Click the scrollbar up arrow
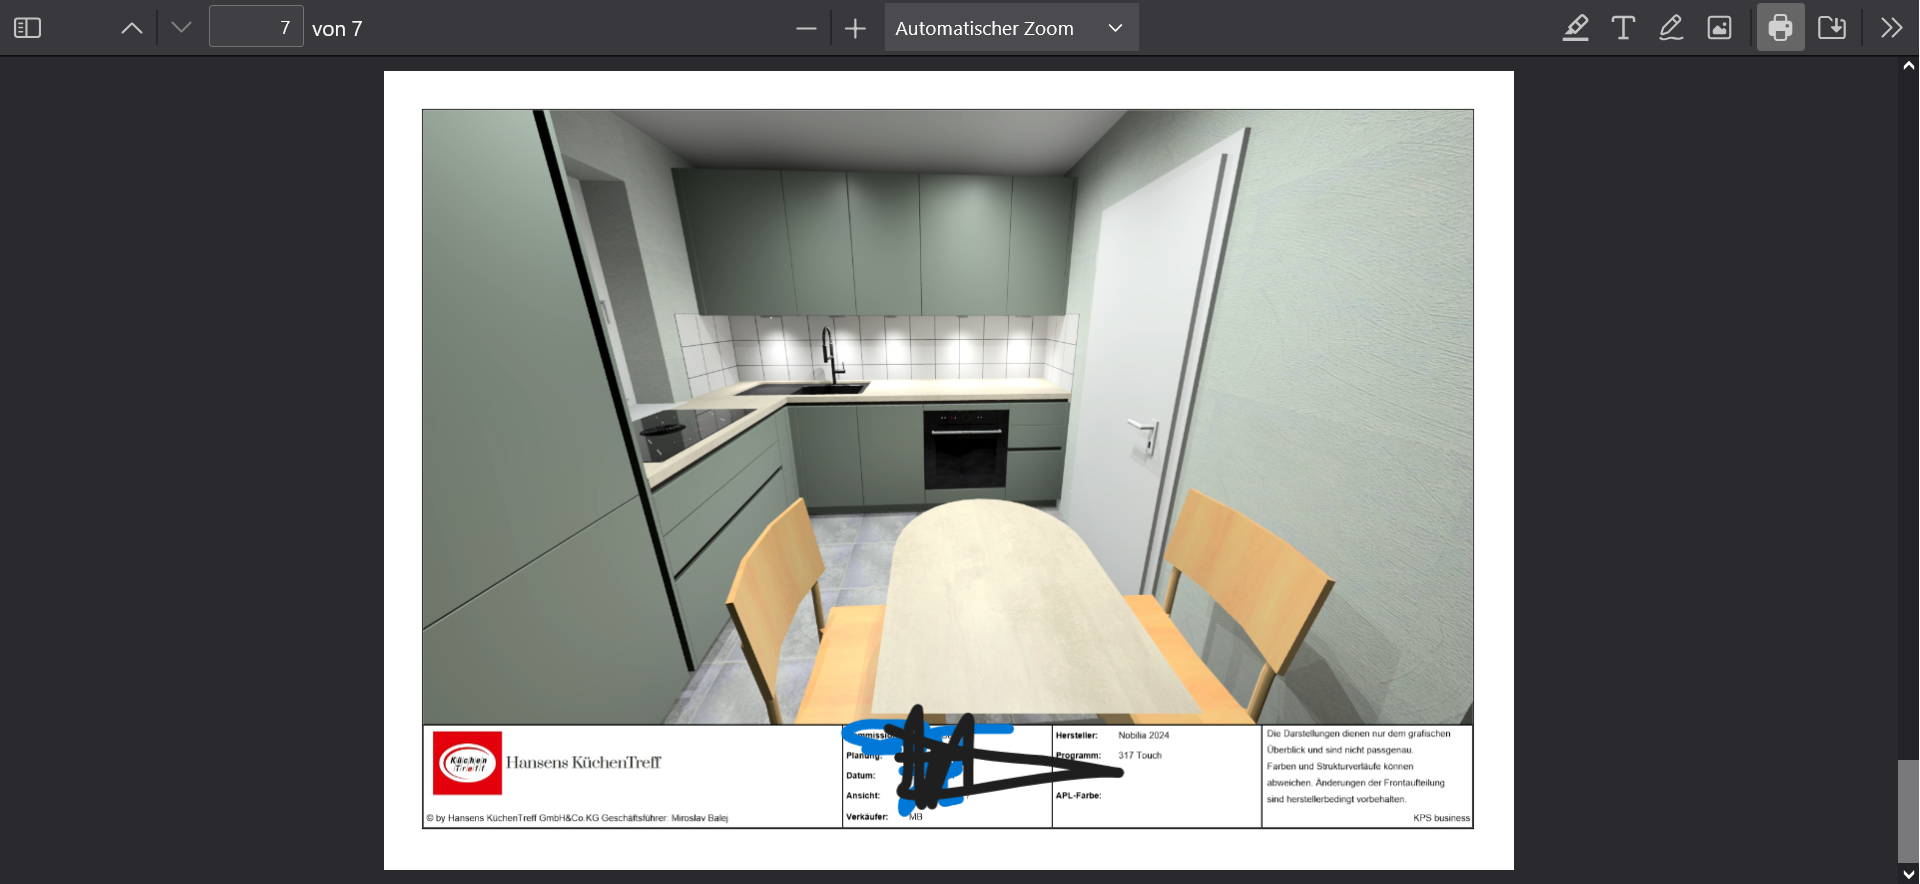 click(x=1908, y=66)
